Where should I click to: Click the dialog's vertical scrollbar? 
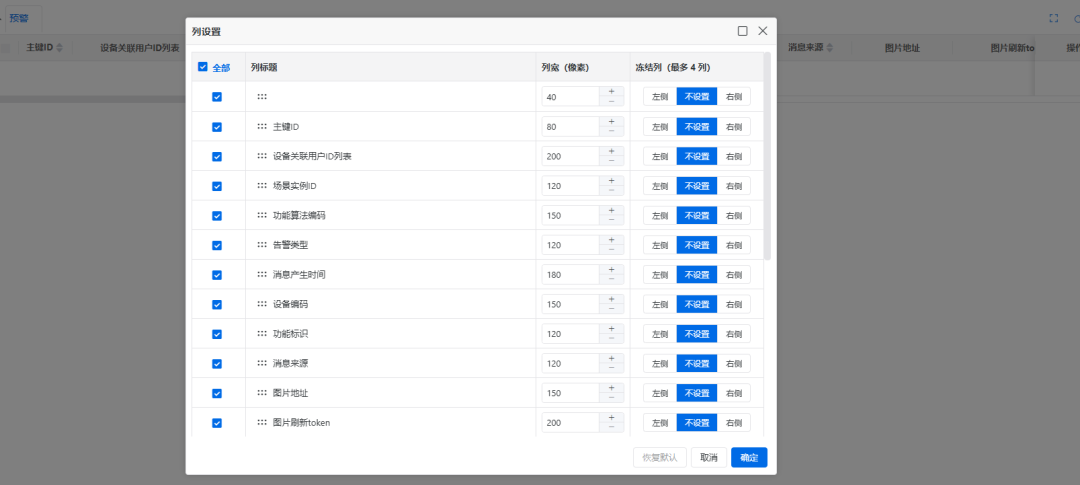click(x=767, y=156)
